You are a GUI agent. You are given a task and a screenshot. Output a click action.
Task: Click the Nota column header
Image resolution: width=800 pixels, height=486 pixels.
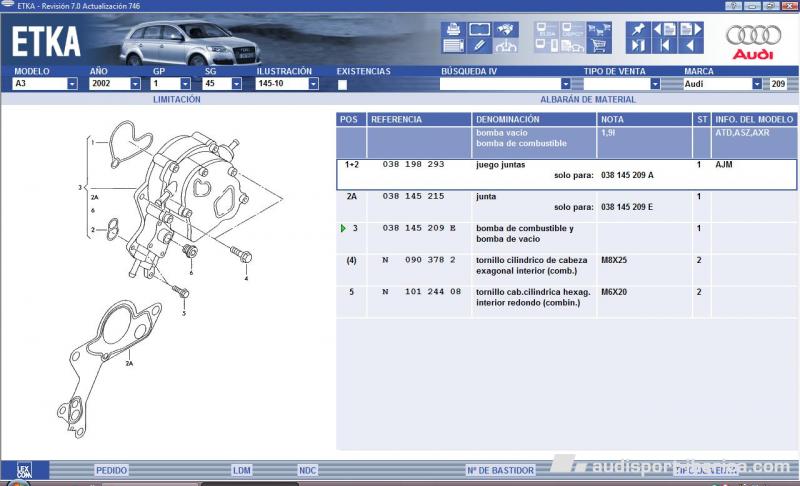point(644,119)
